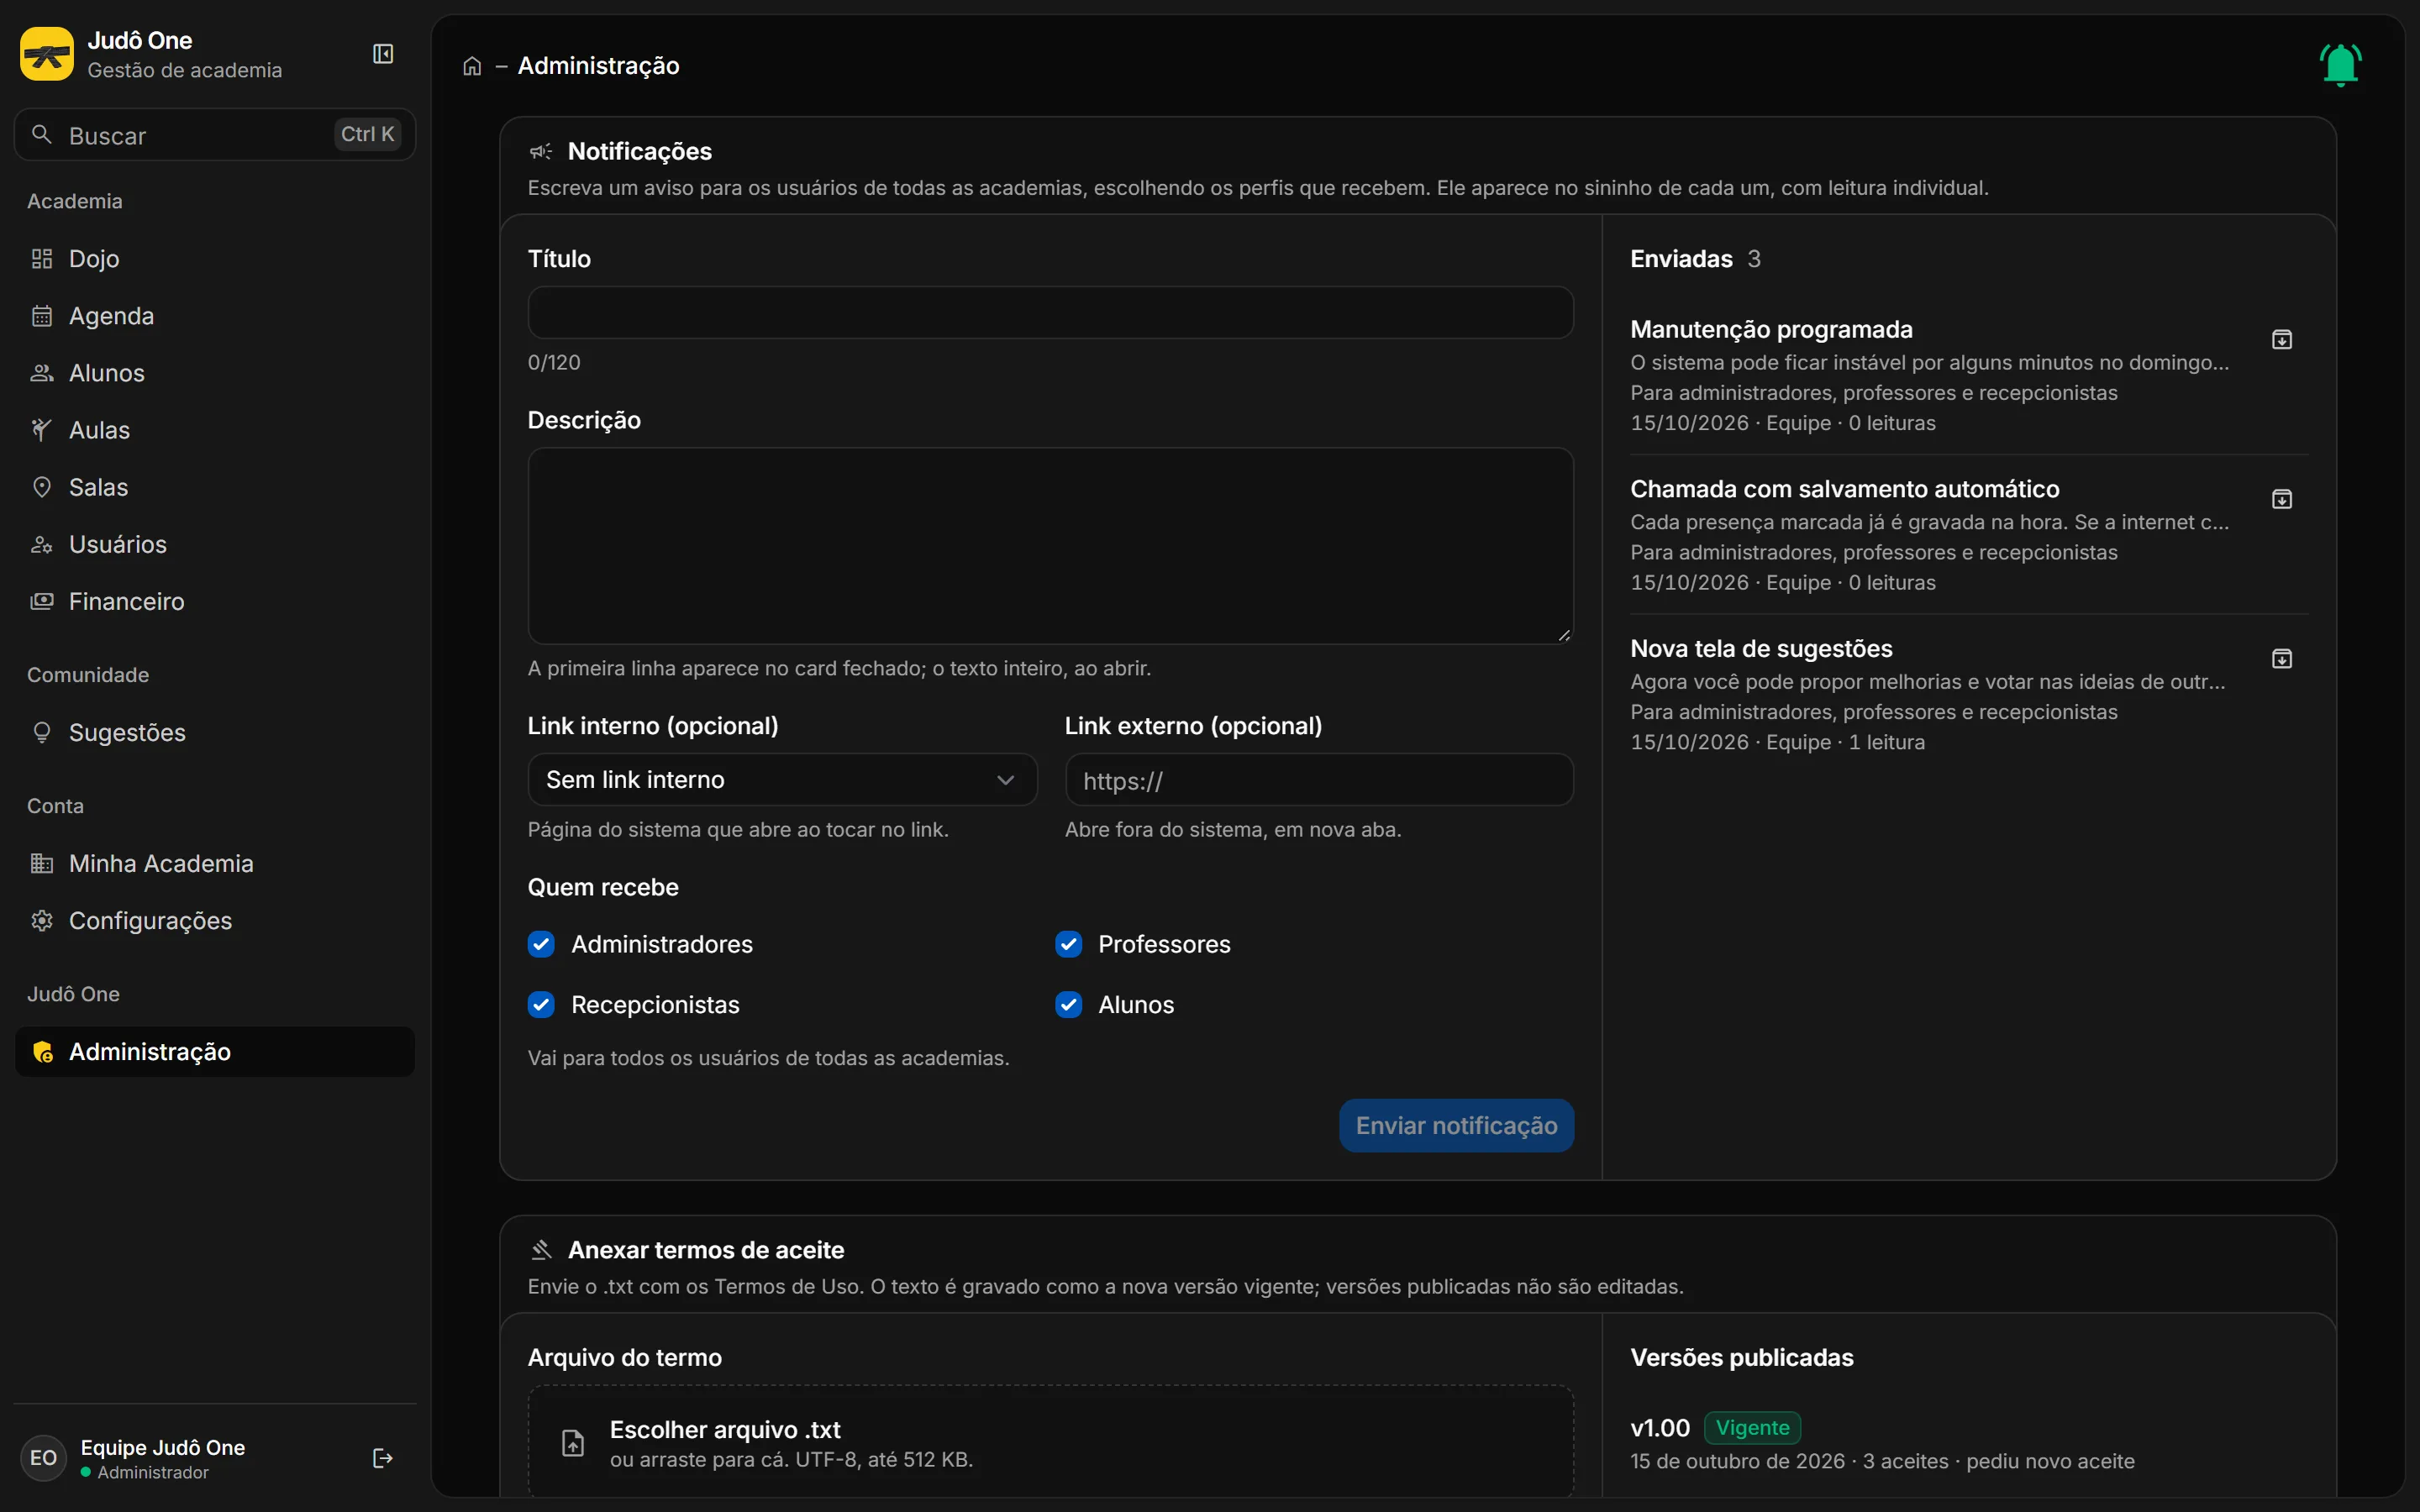
Task: Uncheck the Alunos recipient checkbox
Action: click(1068, 1005)
